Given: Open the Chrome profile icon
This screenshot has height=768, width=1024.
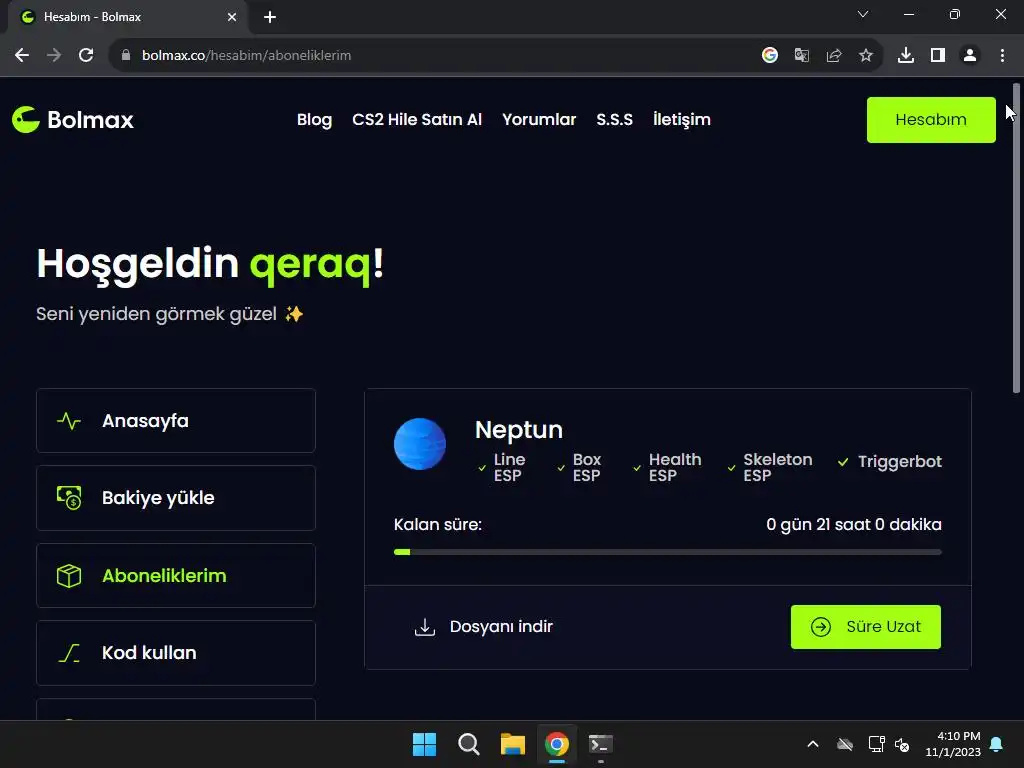Looking at the screenshot, I should [x=970, y=56].
